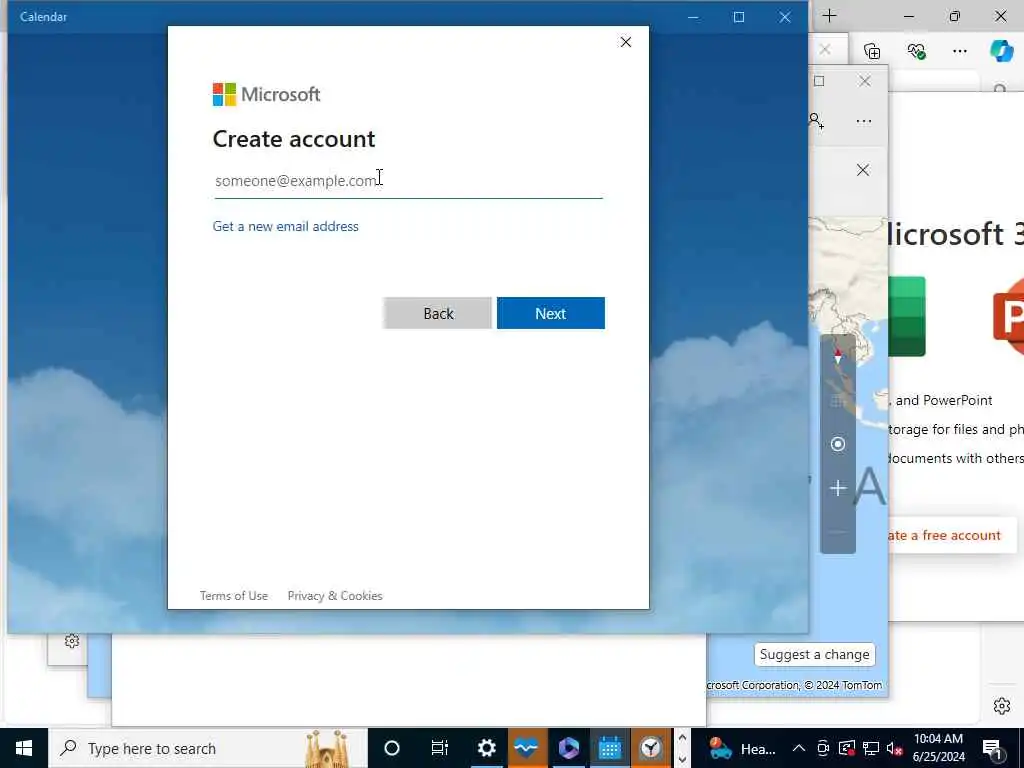Click the Back button in Create account
Screen dimensions: 1024x768
tap(438, 313)
